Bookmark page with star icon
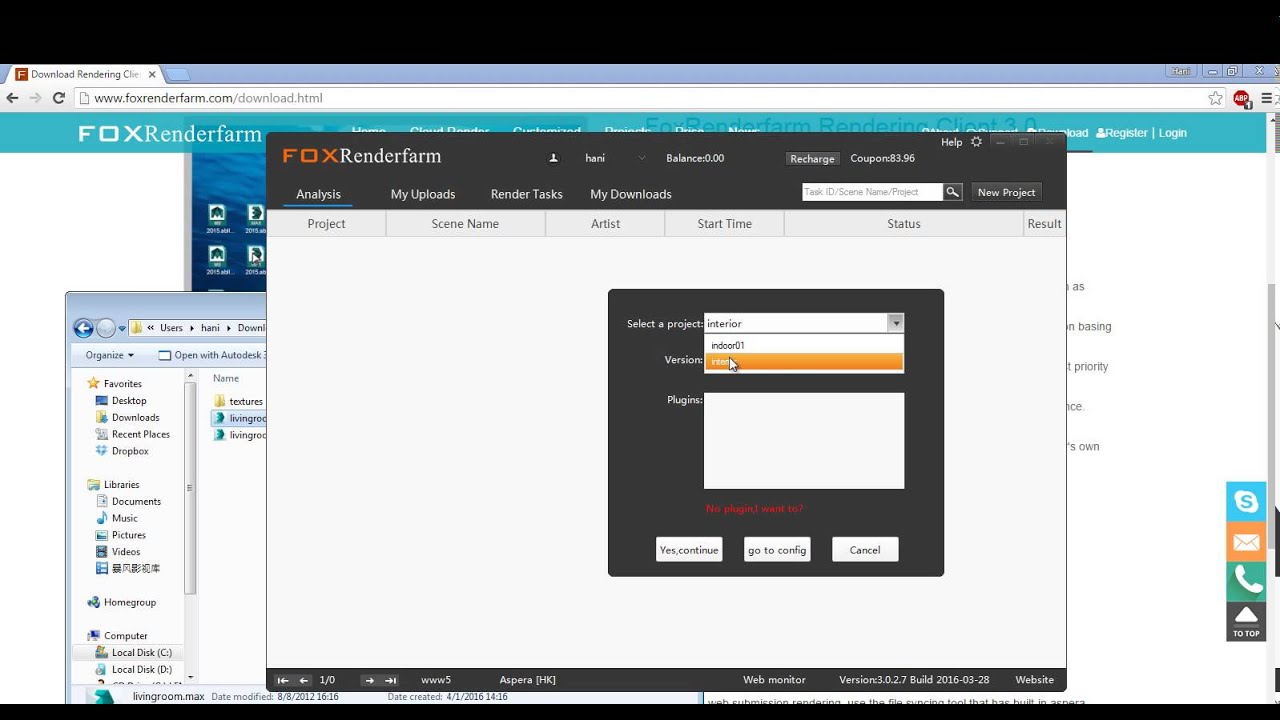 (1215, 98)
